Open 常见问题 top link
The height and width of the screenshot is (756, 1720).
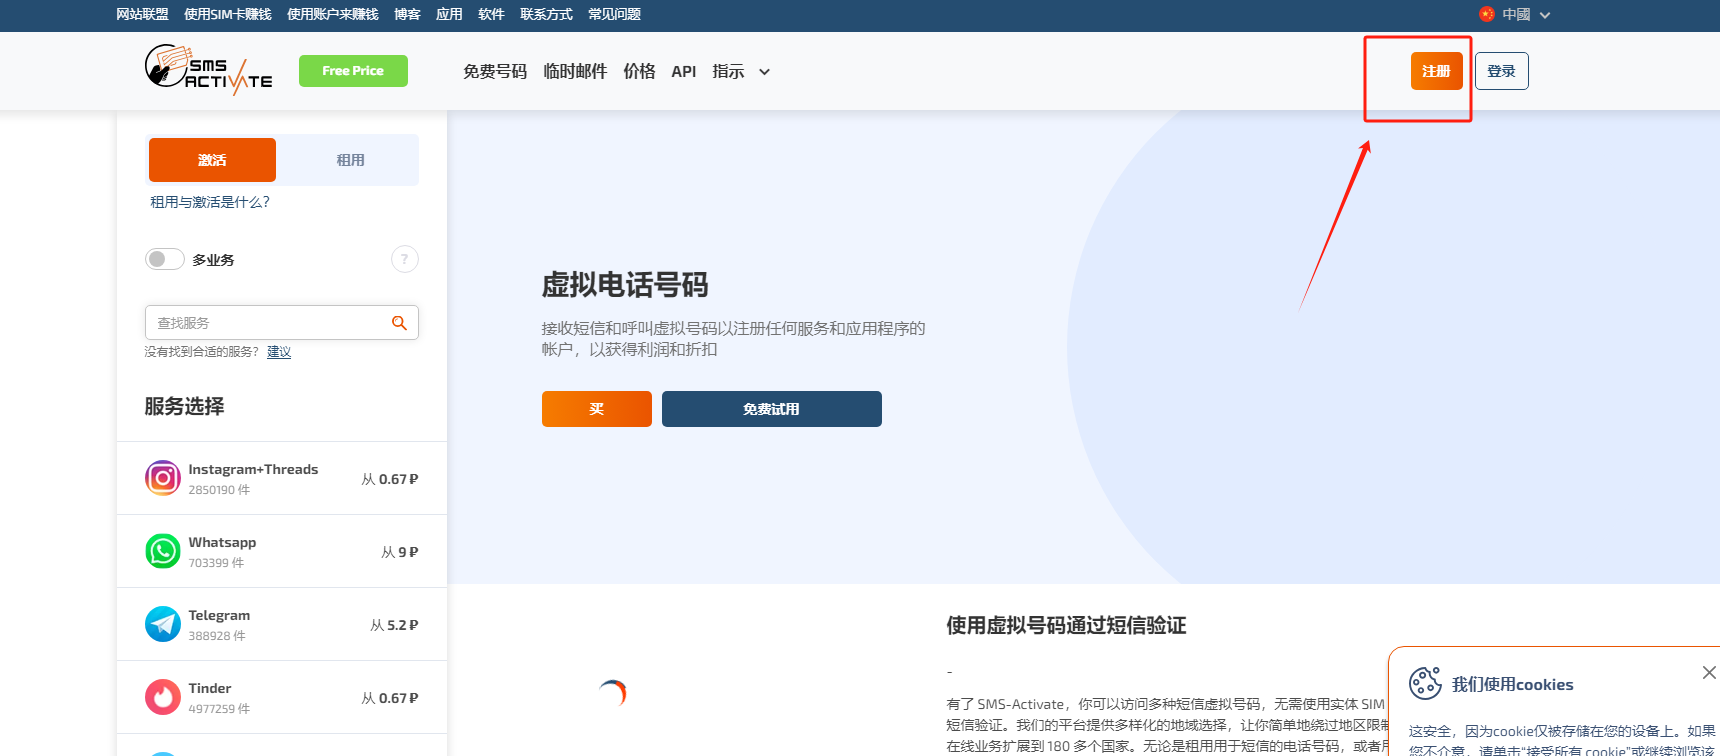pyautogui.click(x=614, y=14)
